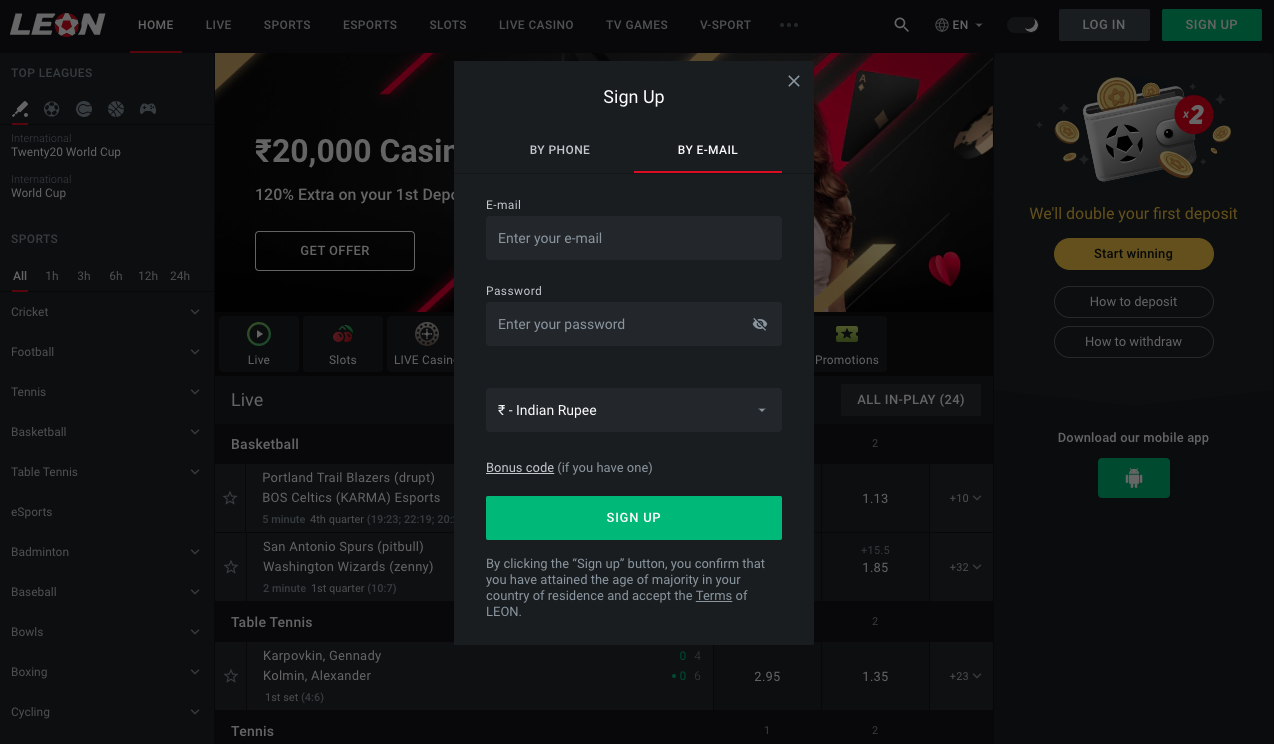Select the football icon in Top Leagues
This screenshot has width=1274, height=744.
[x=52, y=109]
